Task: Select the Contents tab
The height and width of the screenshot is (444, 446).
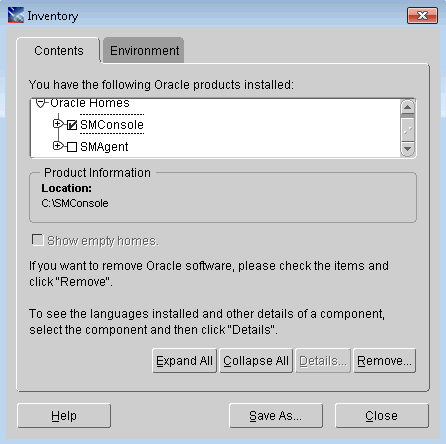Action: tap(59, 51)
